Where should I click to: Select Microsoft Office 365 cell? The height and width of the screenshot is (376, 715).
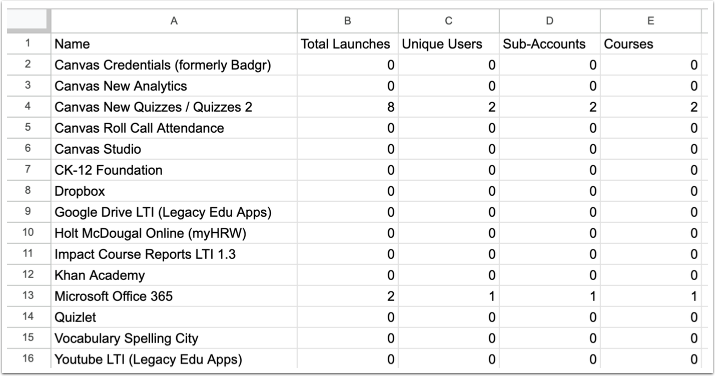(x=174, y=296)
